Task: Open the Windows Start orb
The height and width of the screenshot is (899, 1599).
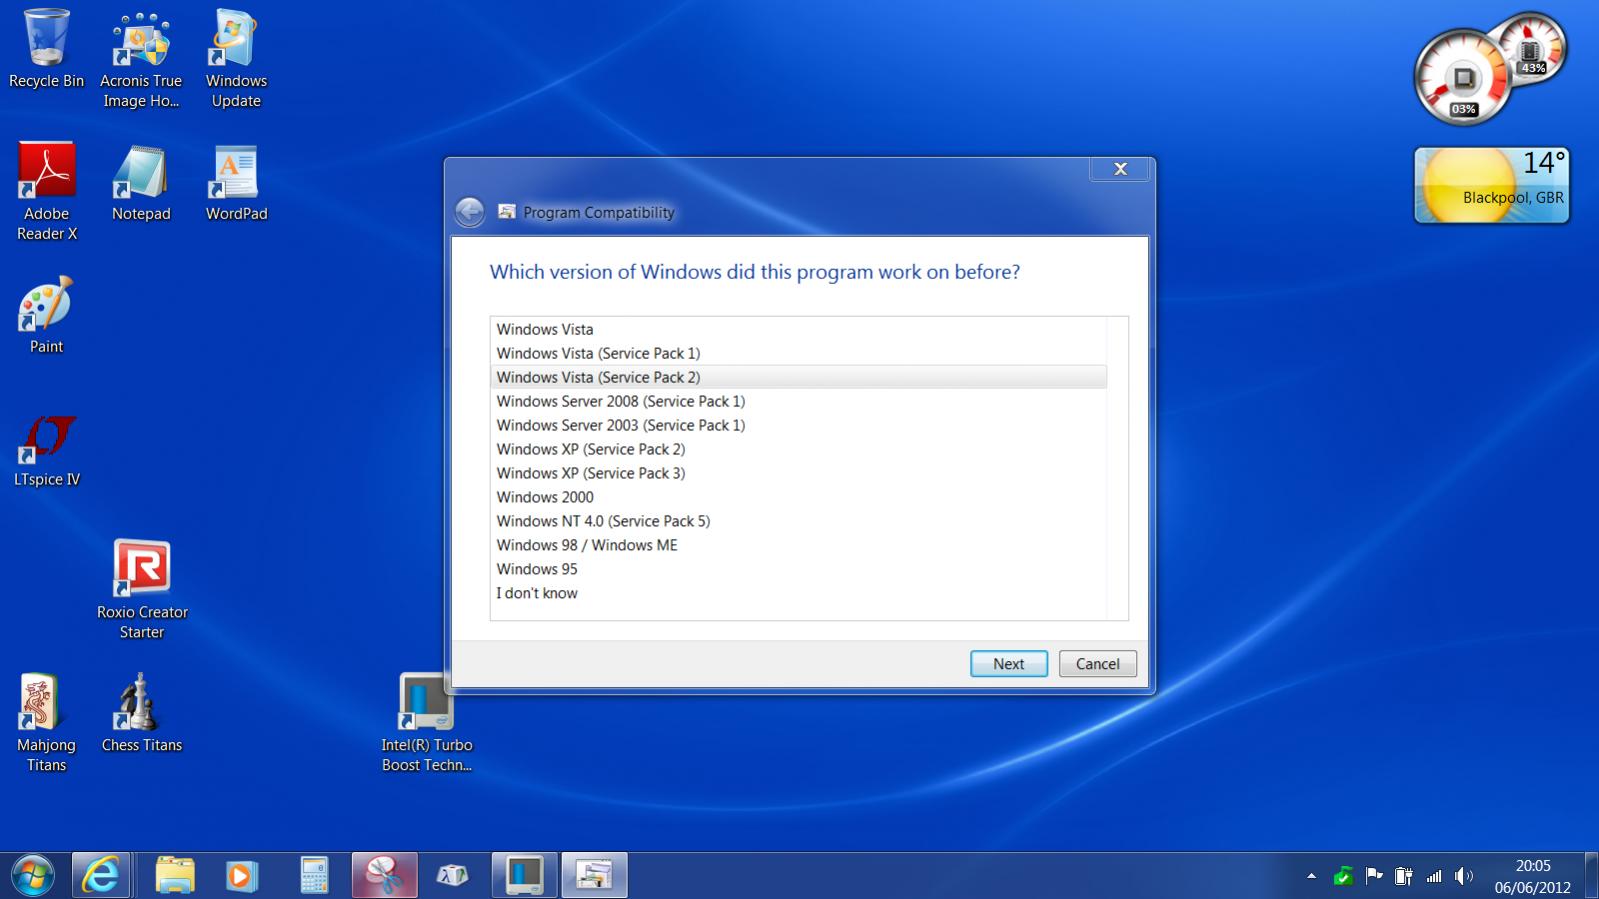Action: click(33, 876)
